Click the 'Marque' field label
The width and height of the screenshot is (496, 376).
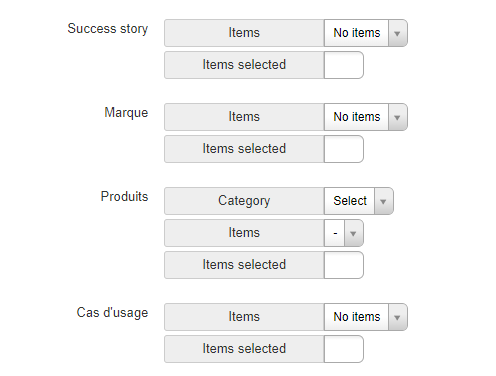[126, 113]
